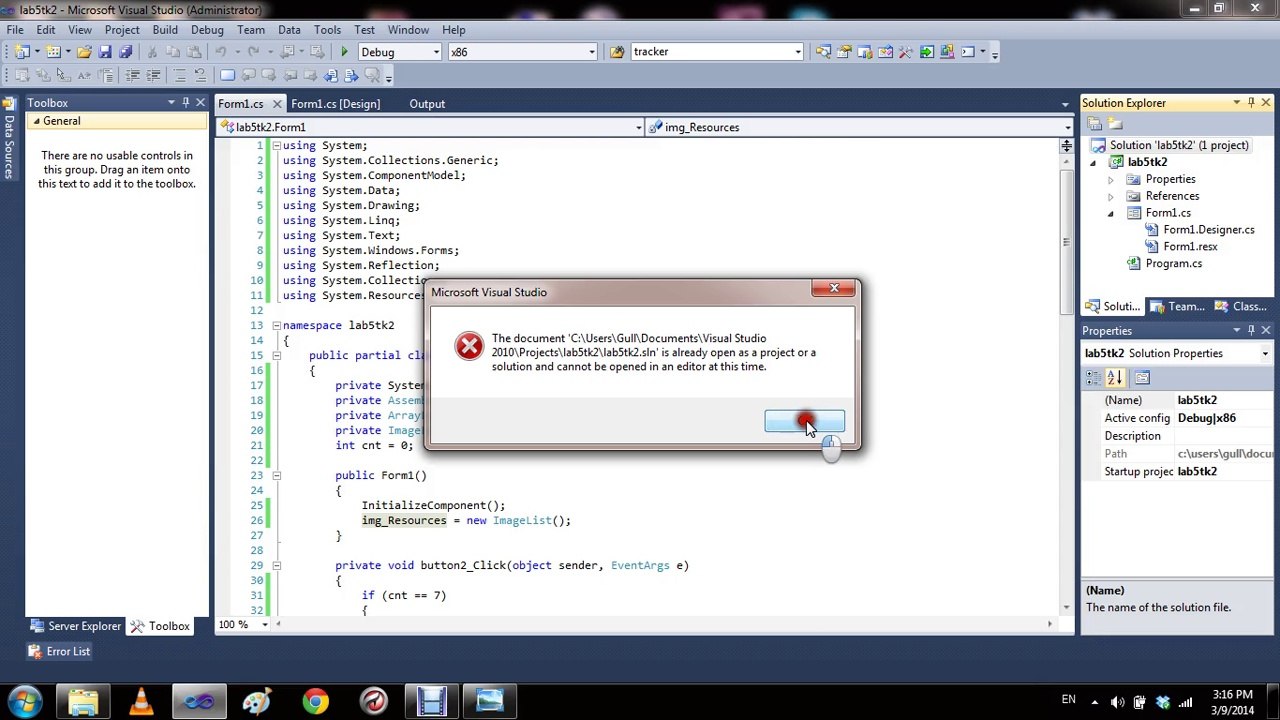
Task: Open the editor zoom 100 % dropdown
Action: [x=264, y=624]
